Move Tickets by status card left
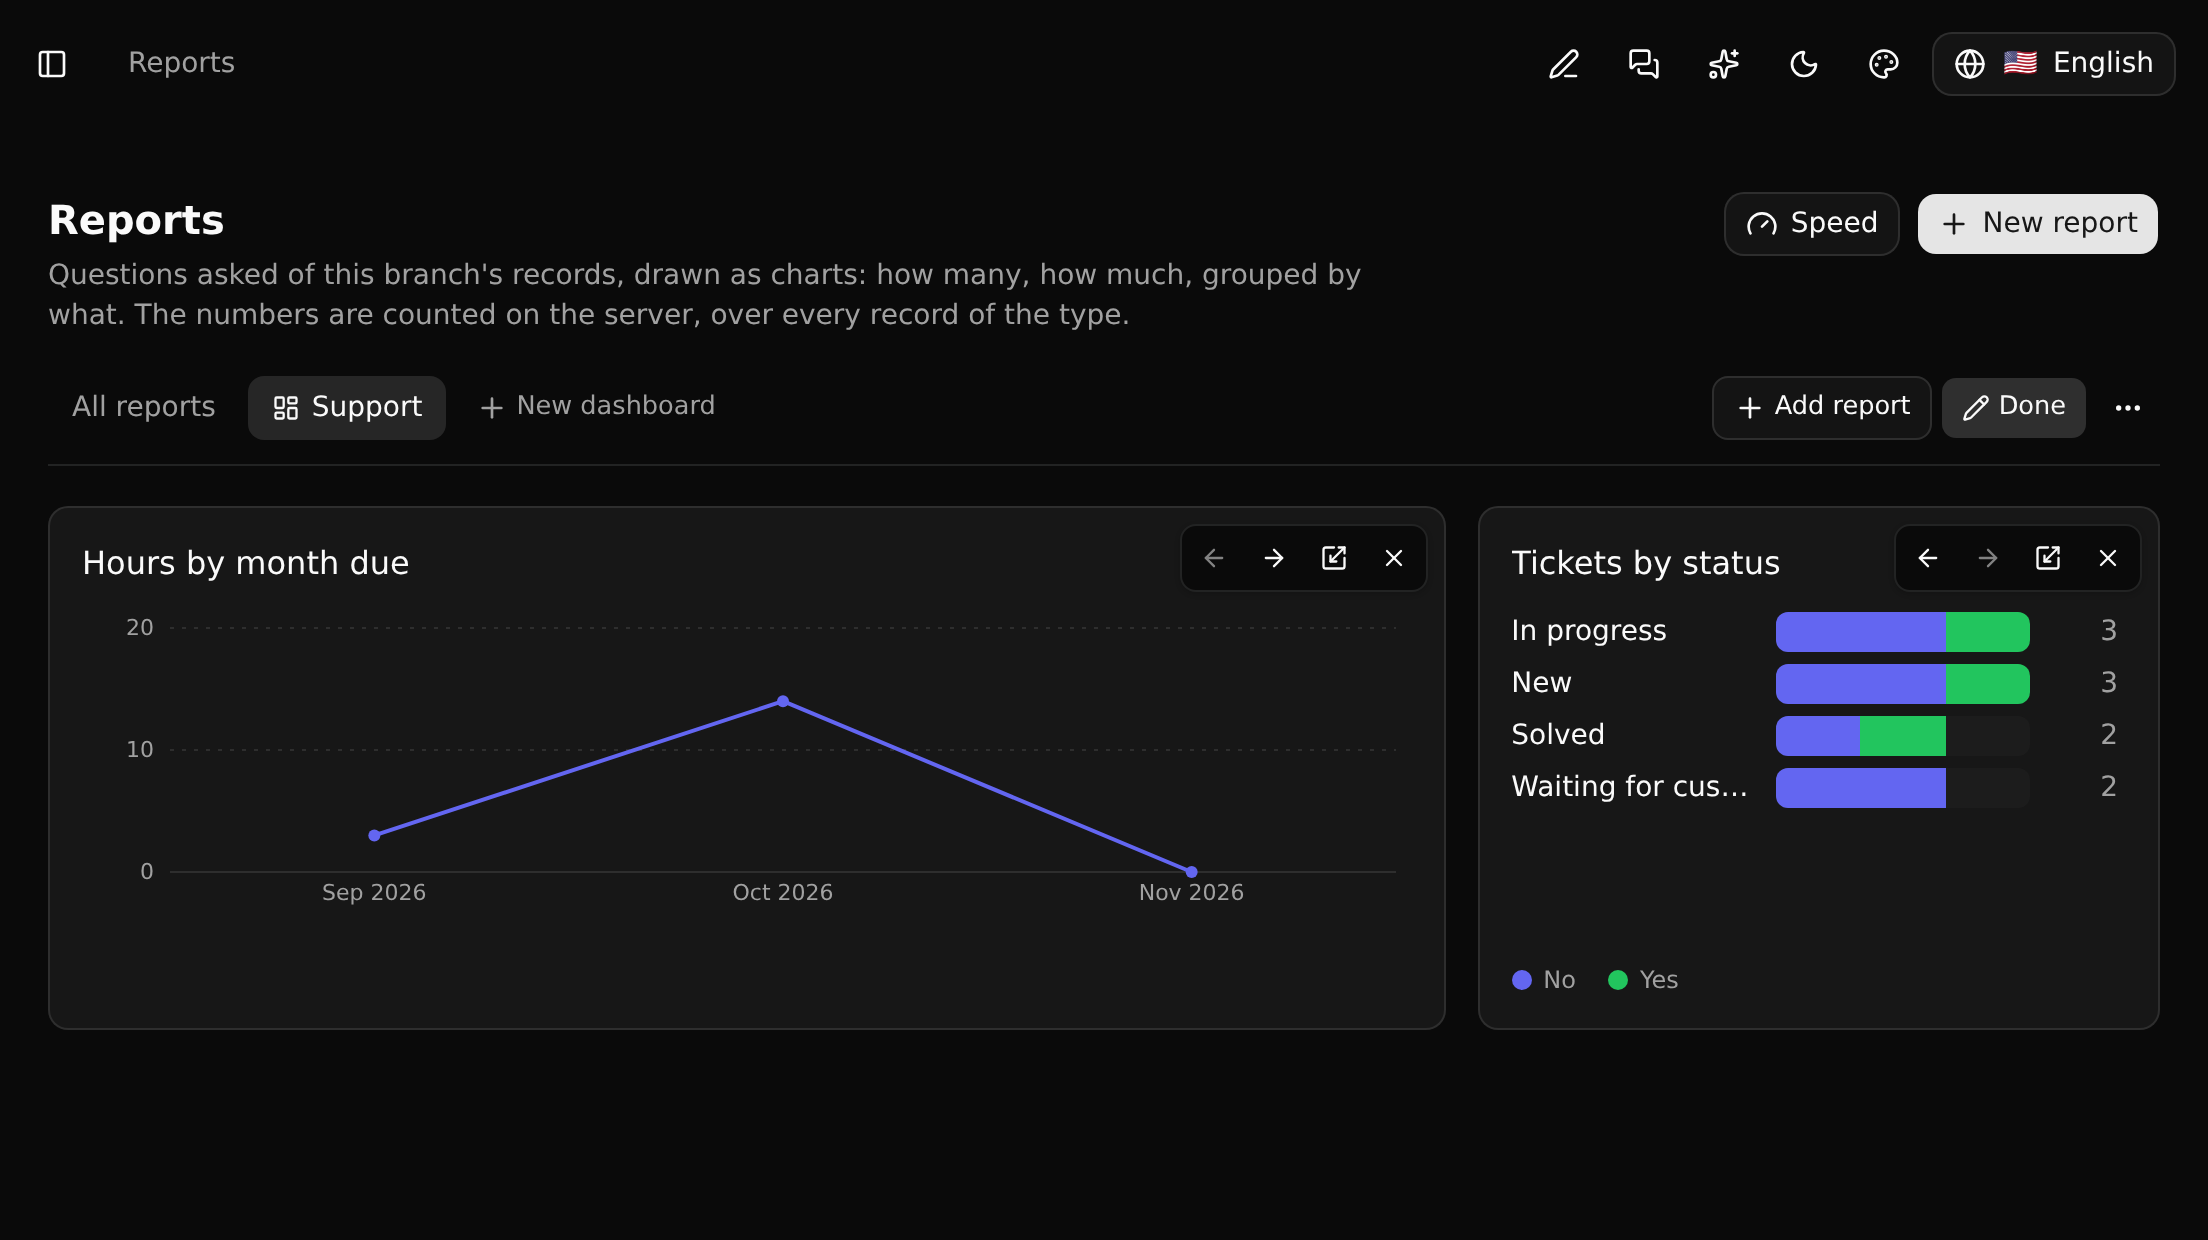 pyautogui.click(x=1928, y=558)
